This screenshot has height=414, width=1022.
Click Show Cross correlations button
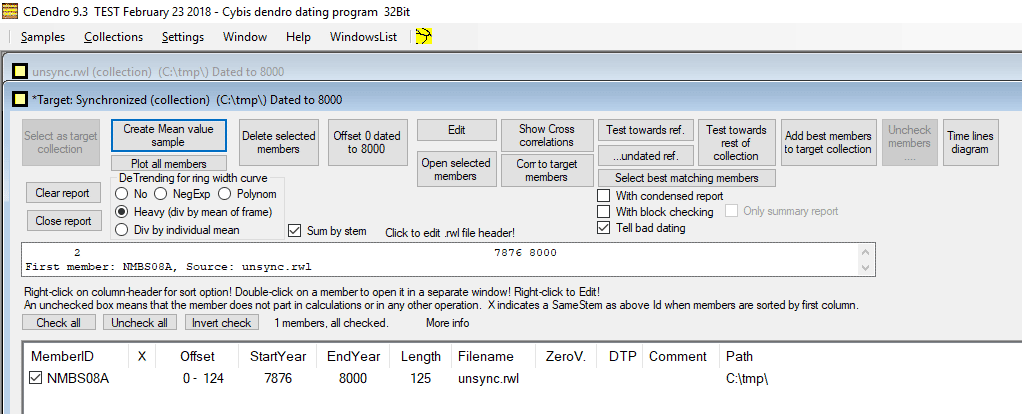tap(547, 136)
